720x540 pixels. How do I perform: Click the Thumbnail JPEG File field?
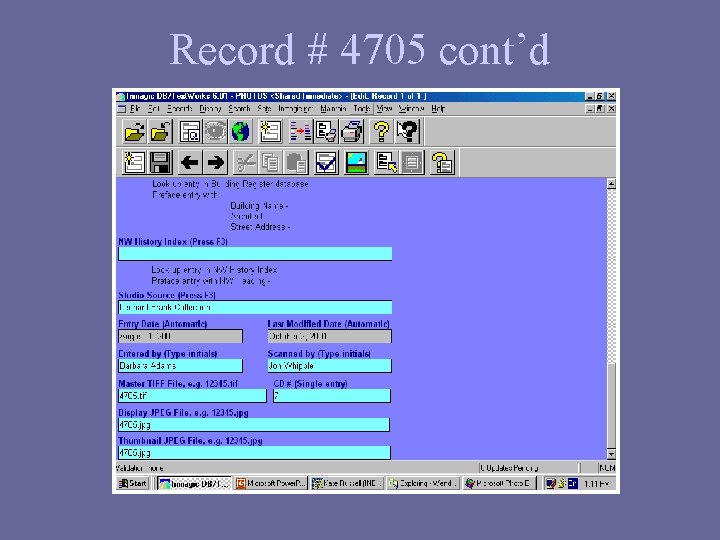pyautogui.click(x=254, y=453)
